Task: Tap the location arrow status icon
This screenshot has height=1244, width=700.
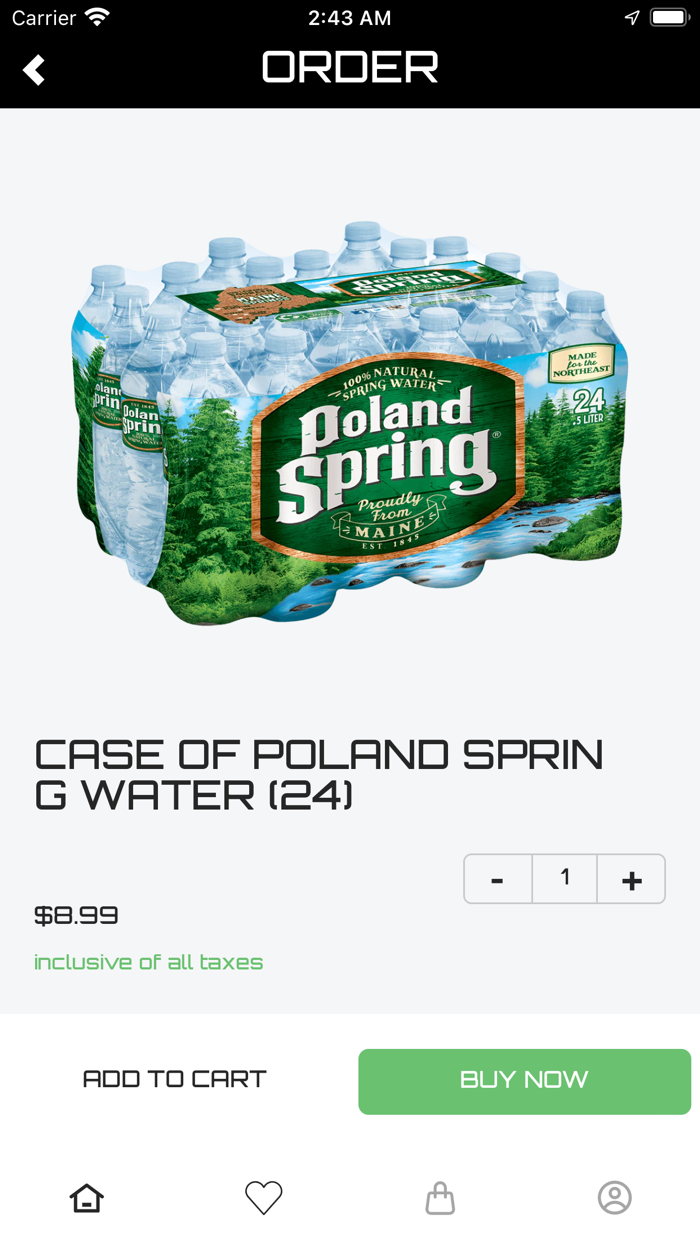Action: tap(632, 17)
